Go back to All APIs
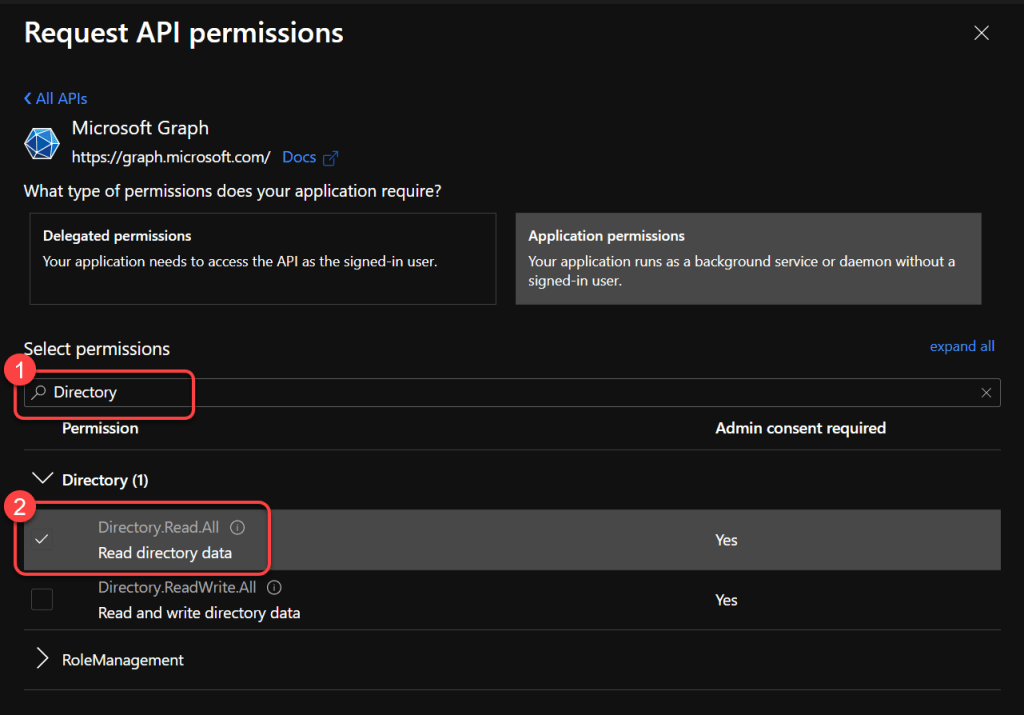Viewport: 1024px width, 715px height. coord(56,99)
